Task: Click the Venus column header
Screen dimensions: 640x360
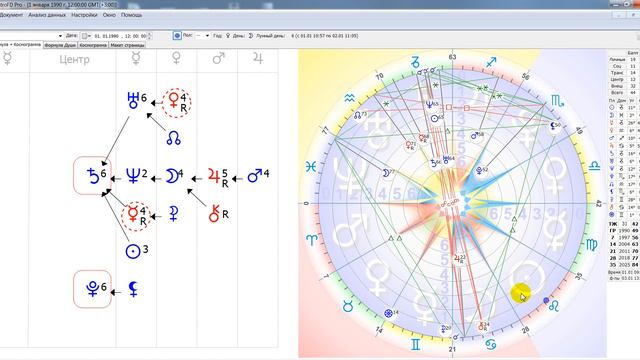Action: (x=176, y=58)
